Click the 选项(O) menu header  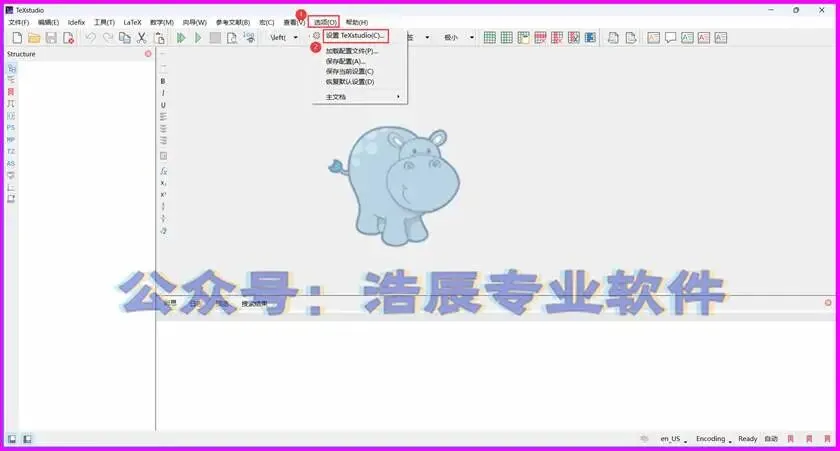tap(325, 22)
